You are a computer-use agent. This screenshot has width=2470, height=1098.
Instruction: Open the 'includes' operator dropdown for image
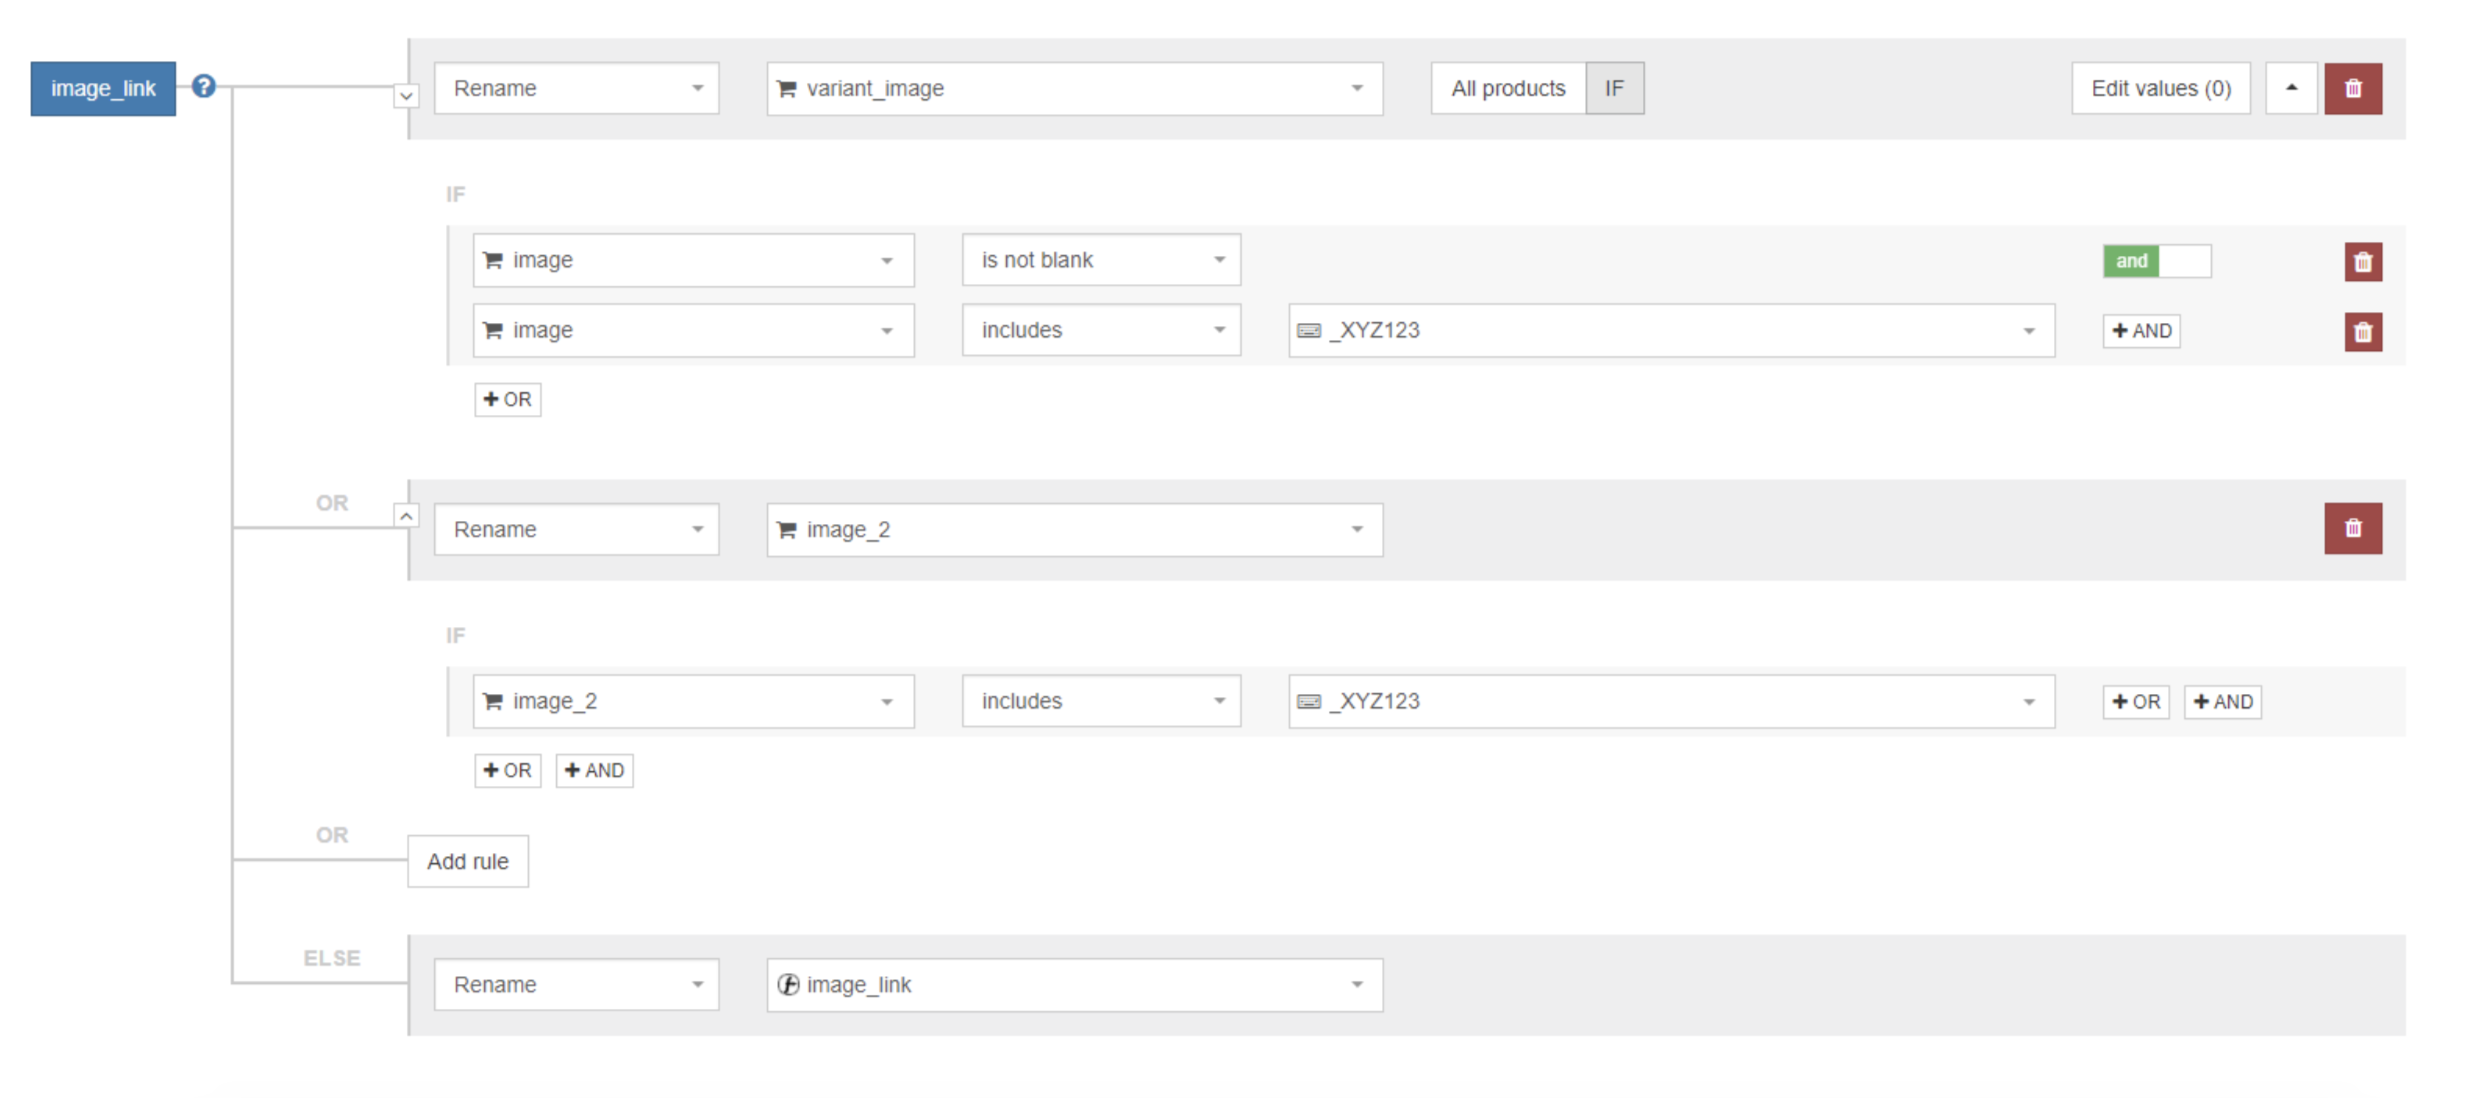click(x=1101, y=330)
